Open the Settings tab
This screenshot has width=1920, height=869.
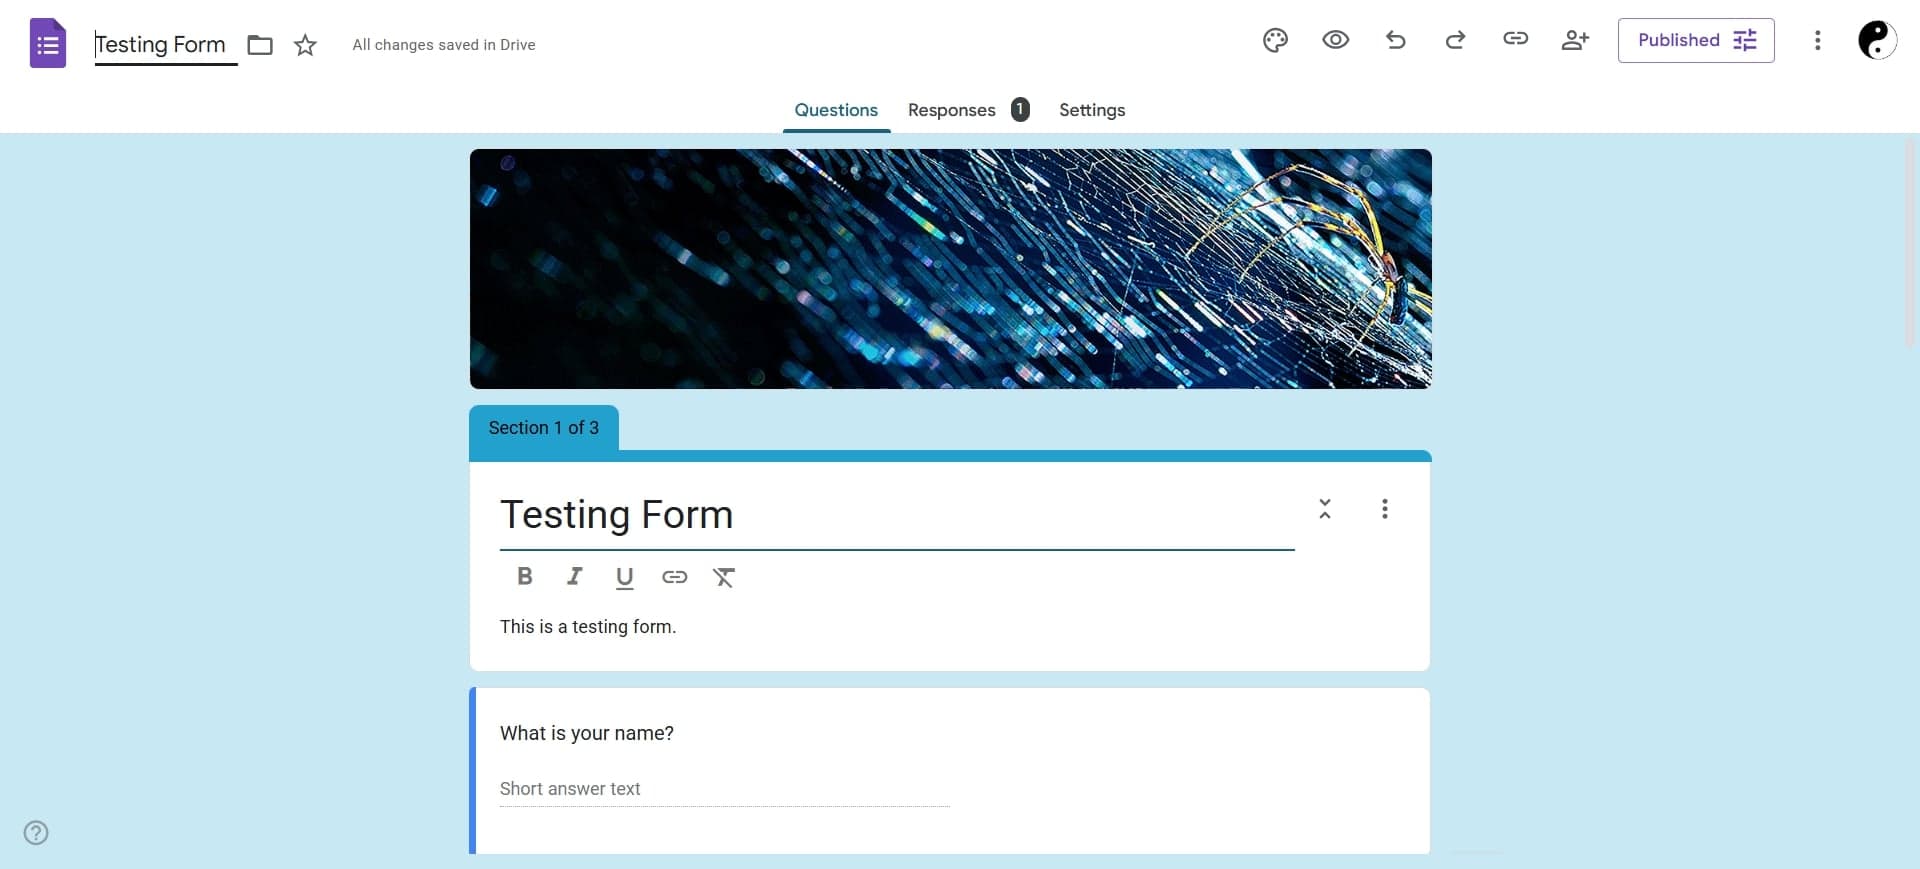[x=1091, y=110]
